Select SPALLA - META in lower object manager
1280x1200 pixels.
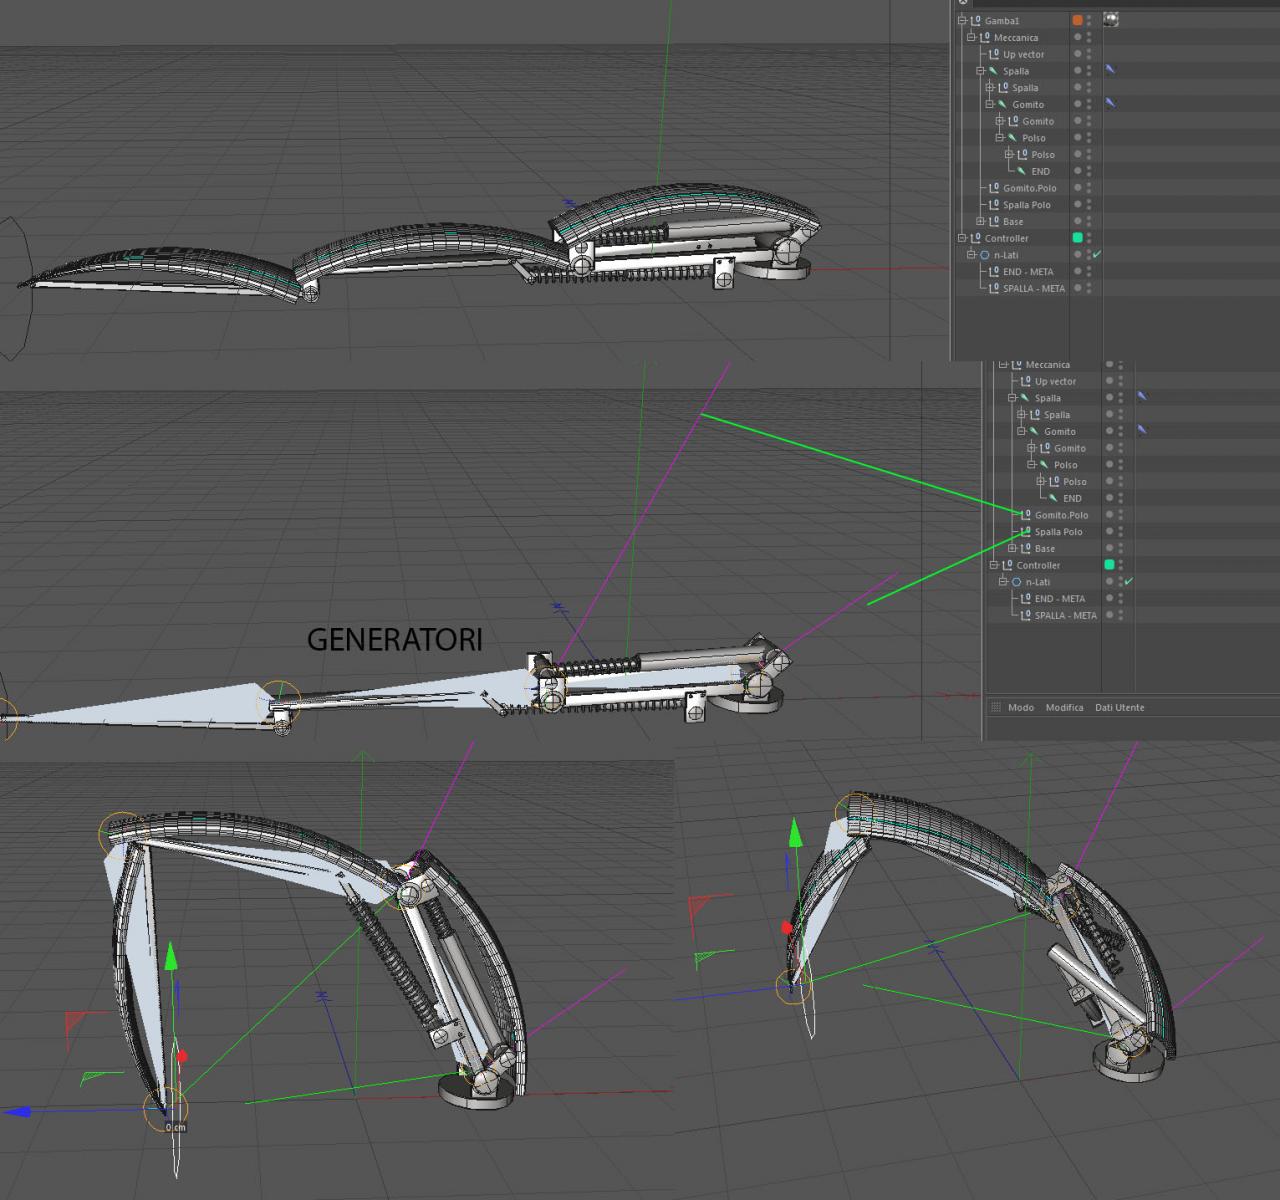pyautogui.click(x=1065, y=616)
